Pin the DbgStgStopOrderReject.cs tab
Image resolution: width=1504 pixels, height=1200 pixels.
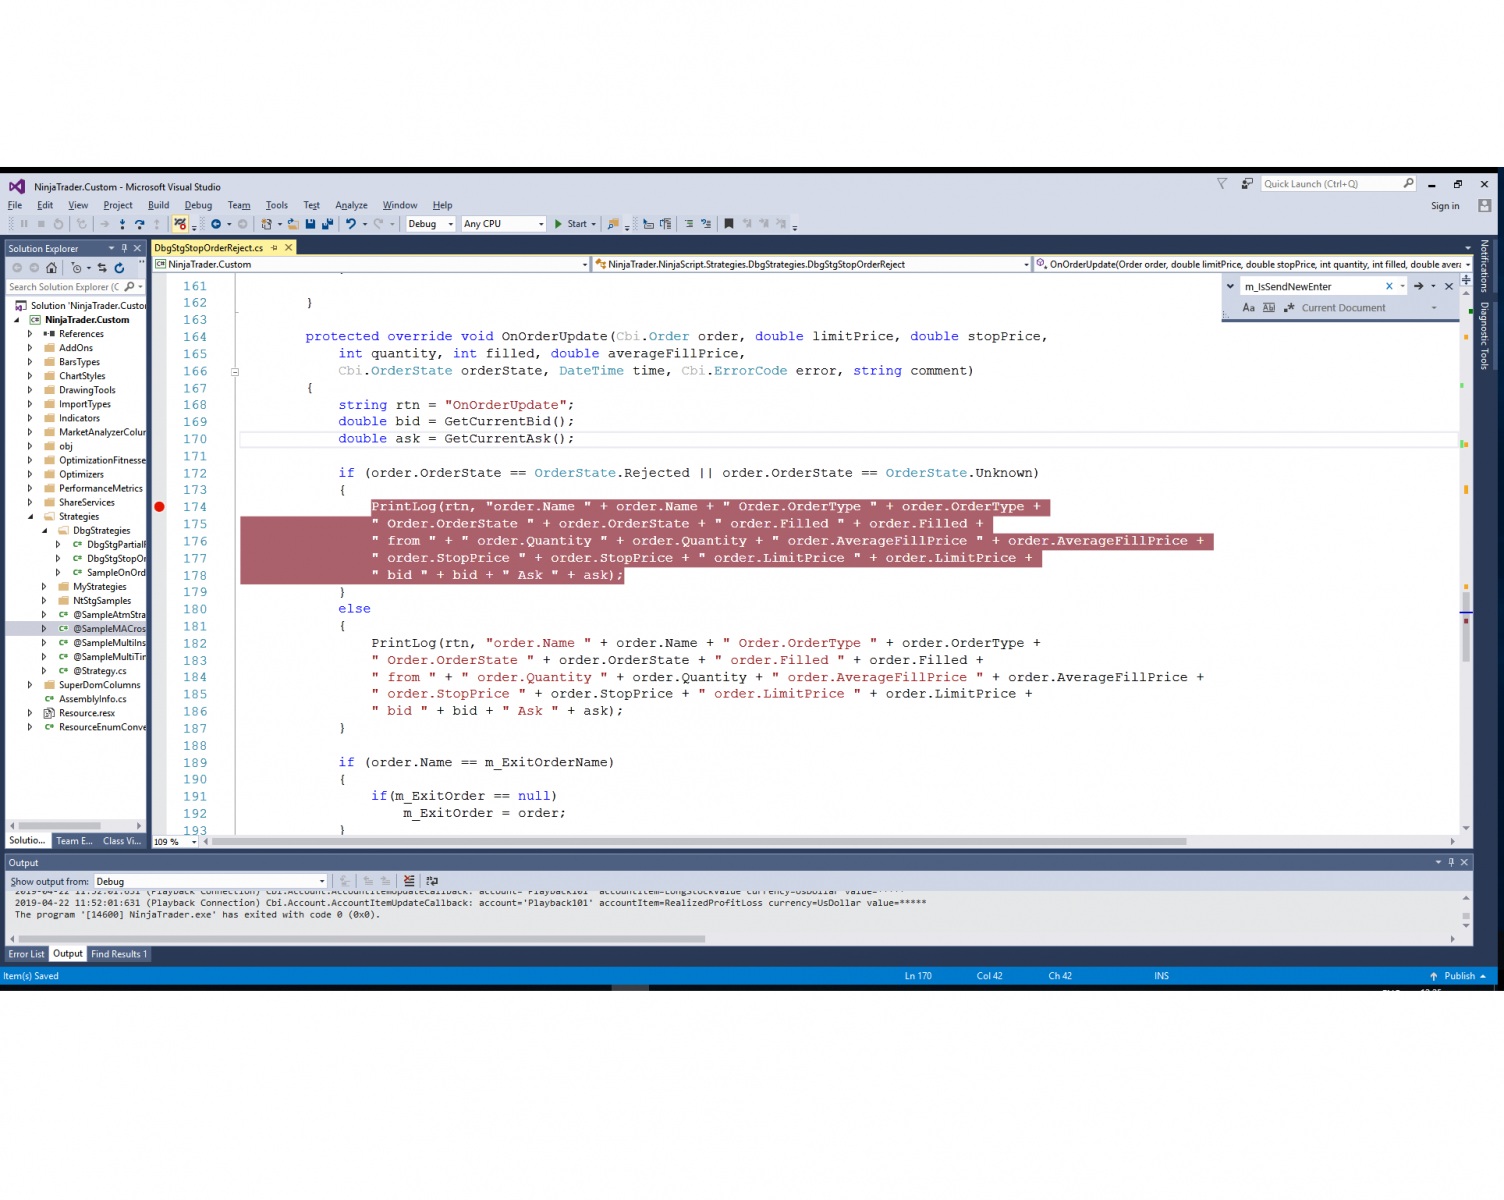[274, 248]
